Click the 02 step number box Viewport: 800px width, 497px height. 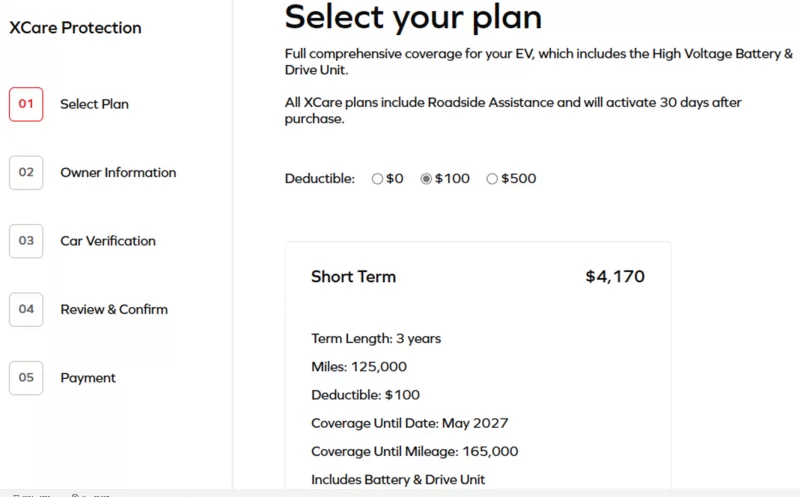click(x=26, y=172)
